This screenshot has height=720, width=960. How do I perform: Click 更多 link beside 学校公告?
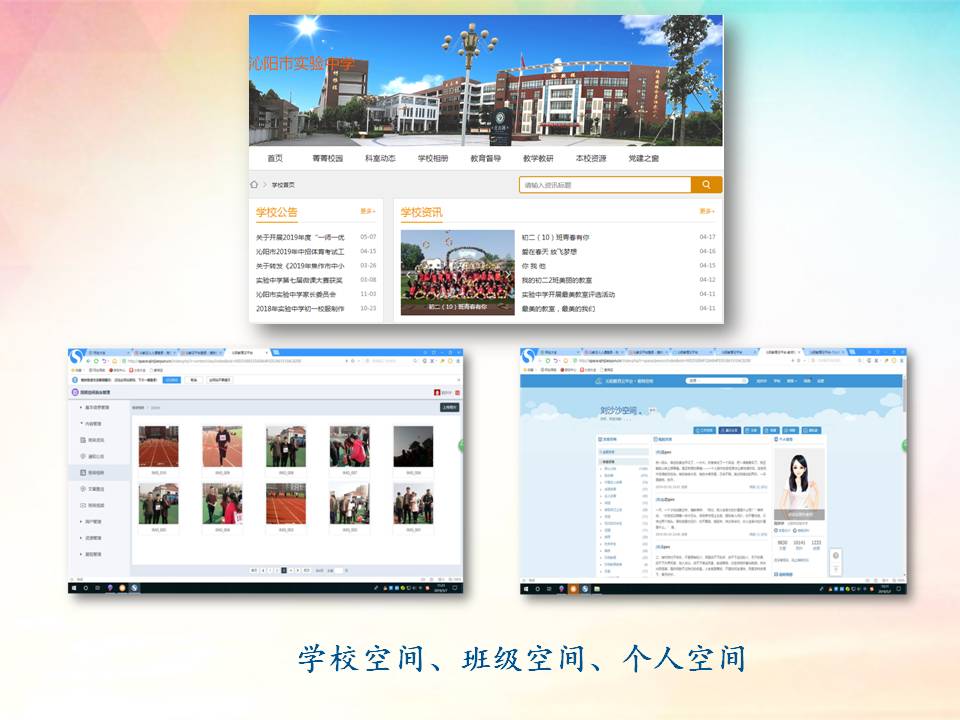click(x=368, y=211)
